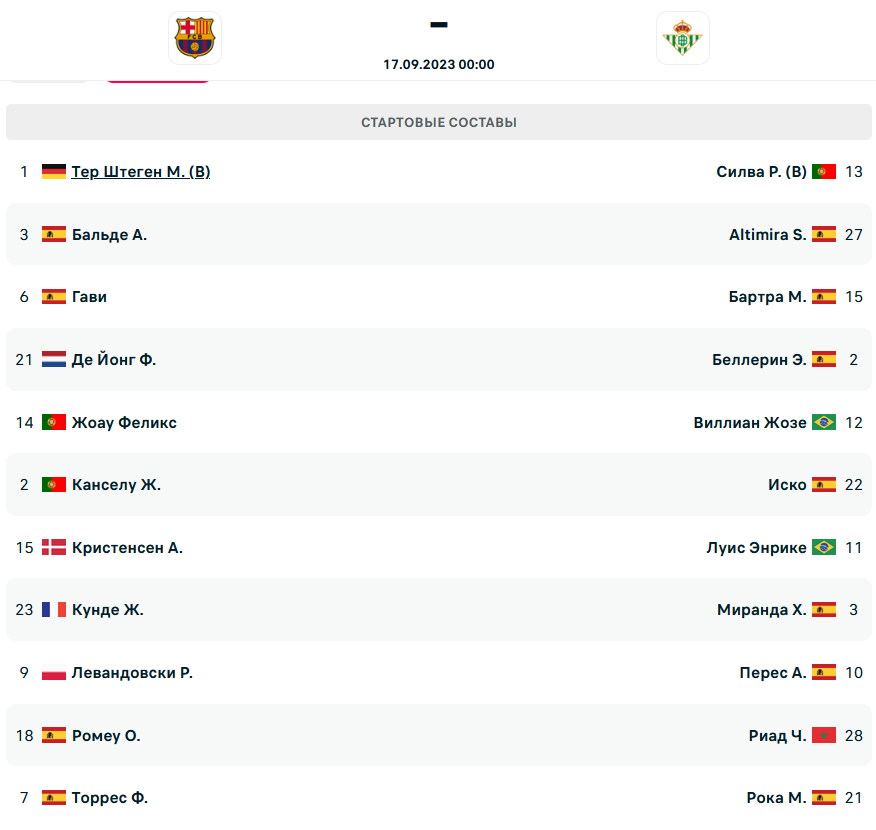
Task: Click the Netherlands flag next to Де Йонг
Action: (x=54, y=359)
